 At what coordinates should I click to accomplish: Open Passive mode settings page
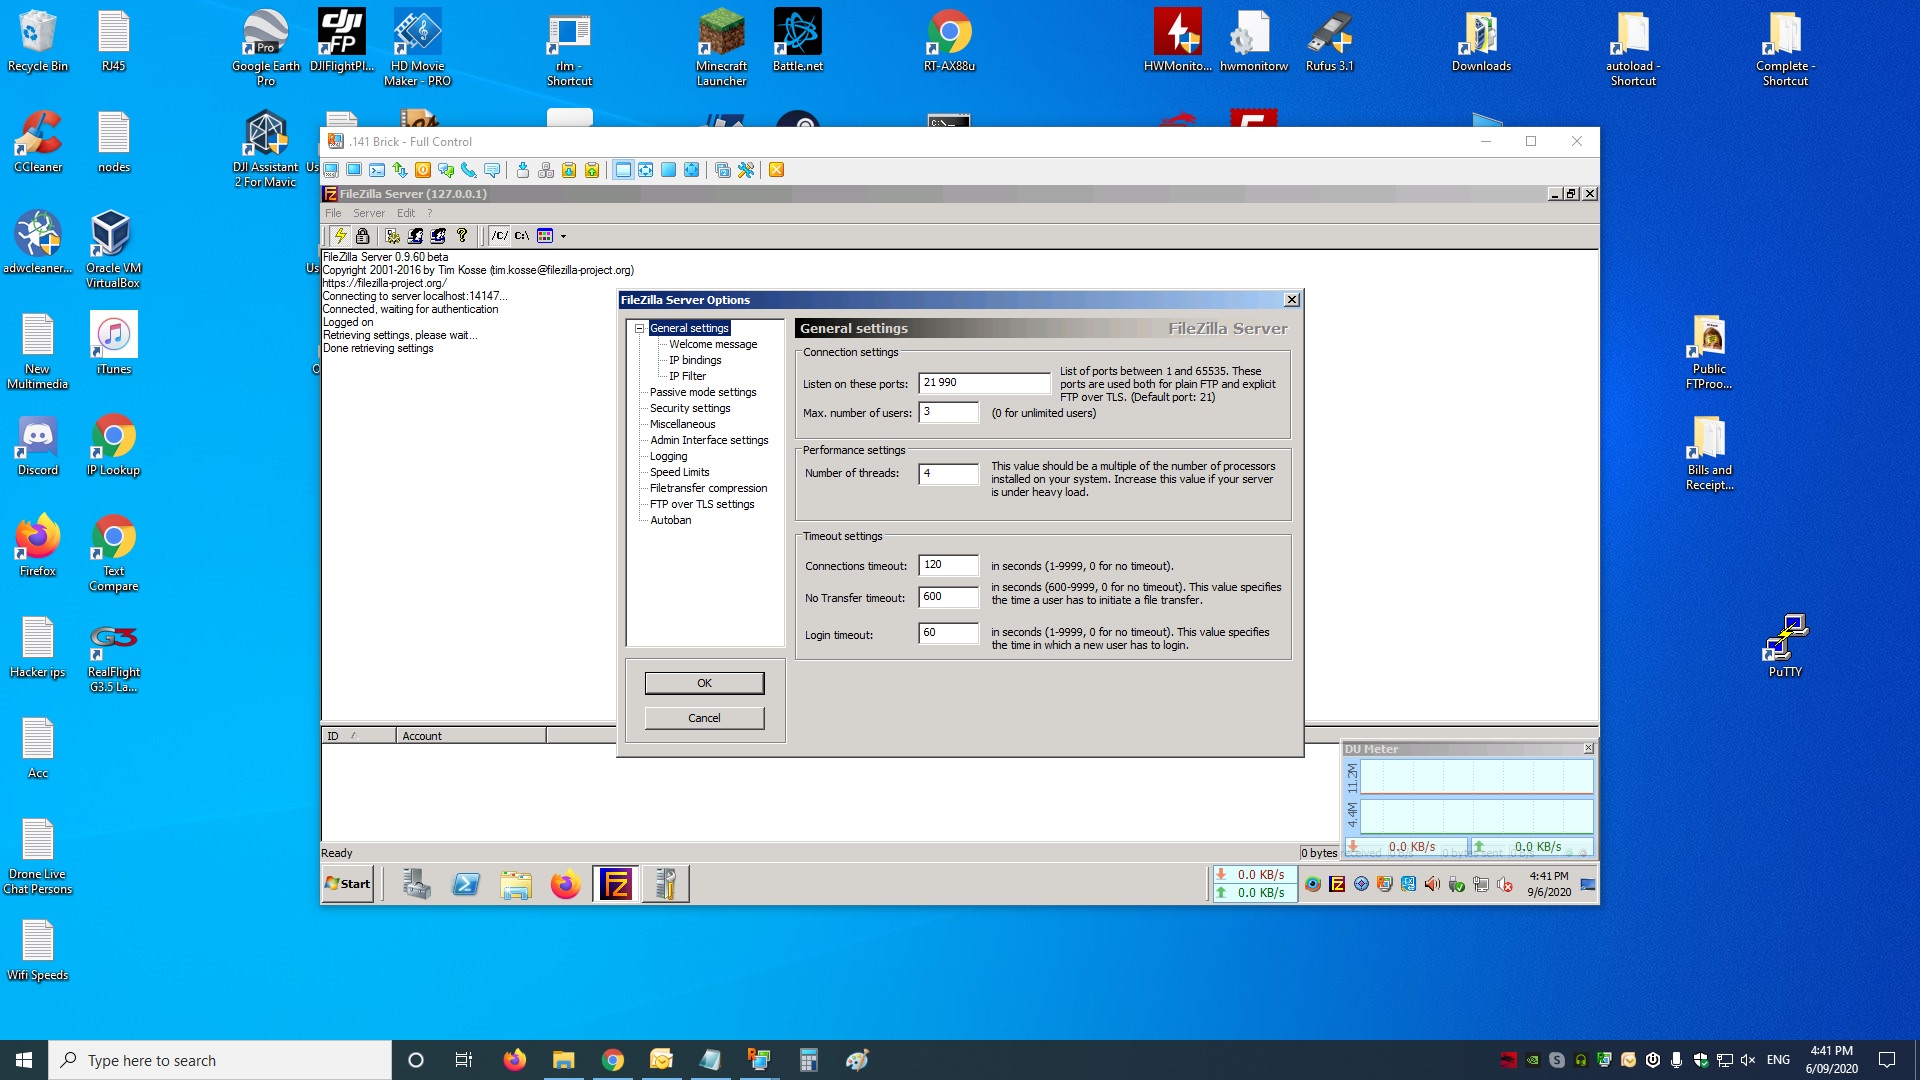703,392
